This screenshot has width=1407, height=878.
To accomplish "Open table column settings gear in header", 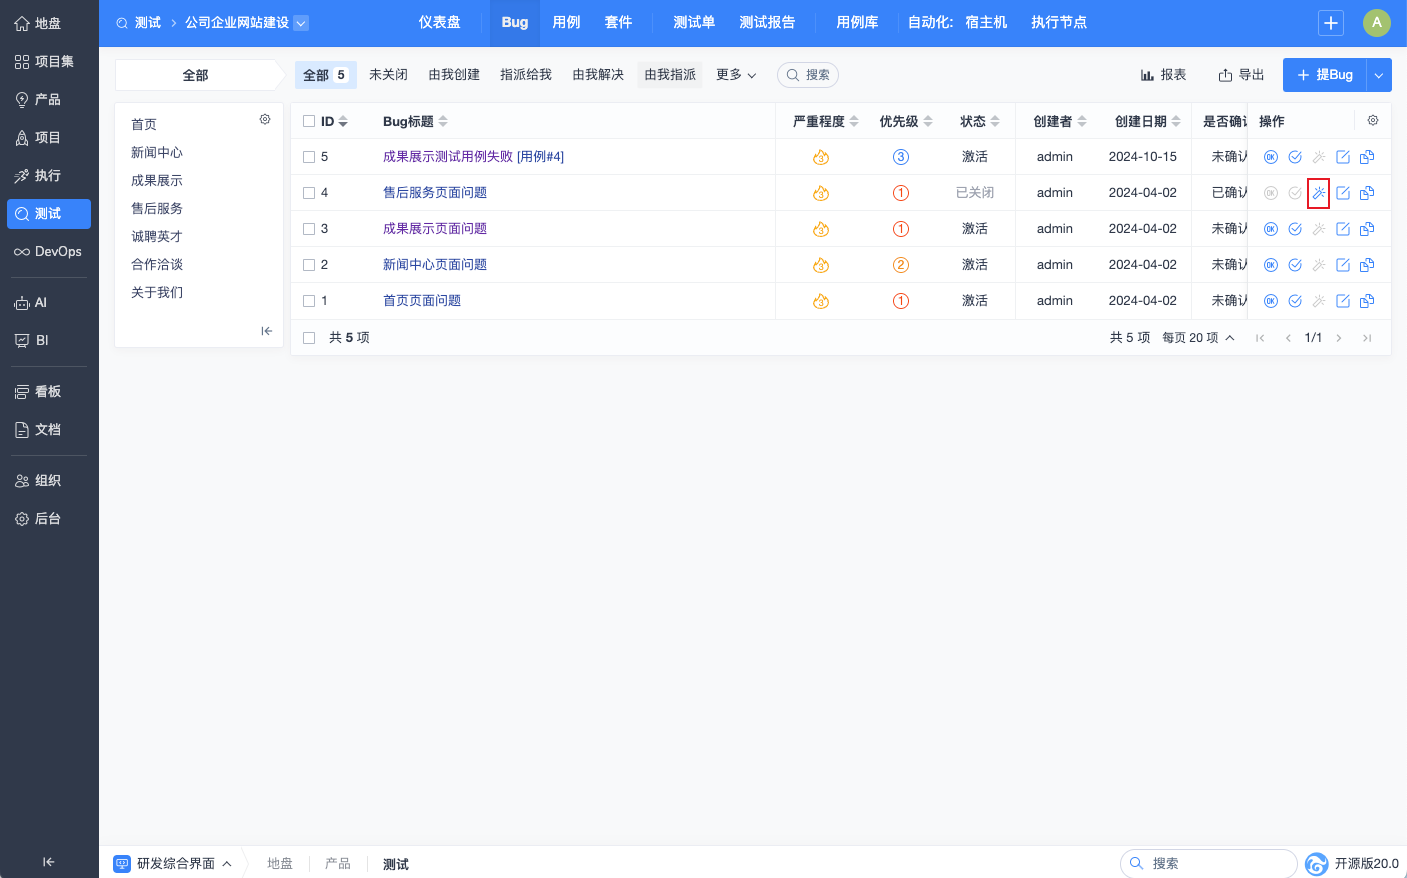I will 1373,120.
